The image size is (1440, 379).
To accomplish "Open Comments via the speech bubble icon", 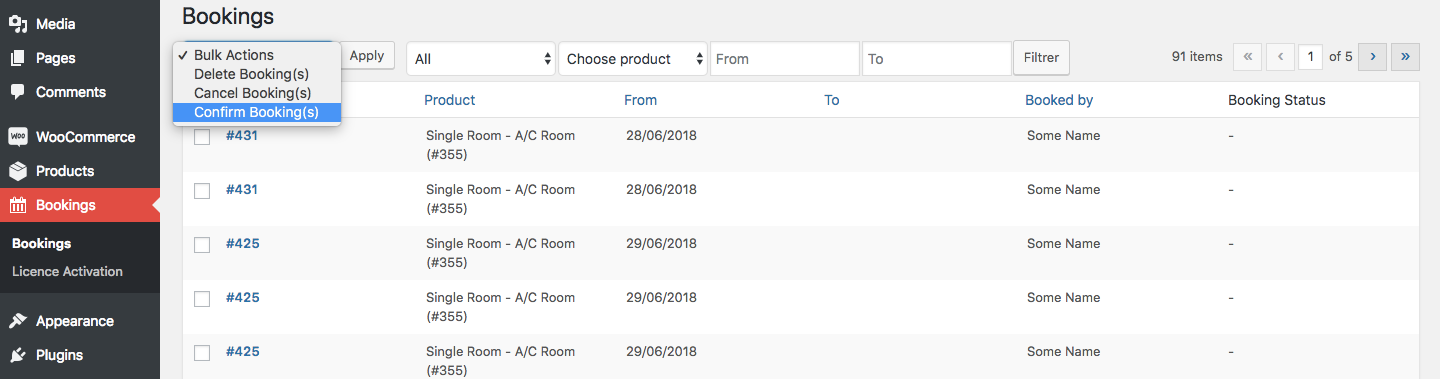I will point(18,92).
